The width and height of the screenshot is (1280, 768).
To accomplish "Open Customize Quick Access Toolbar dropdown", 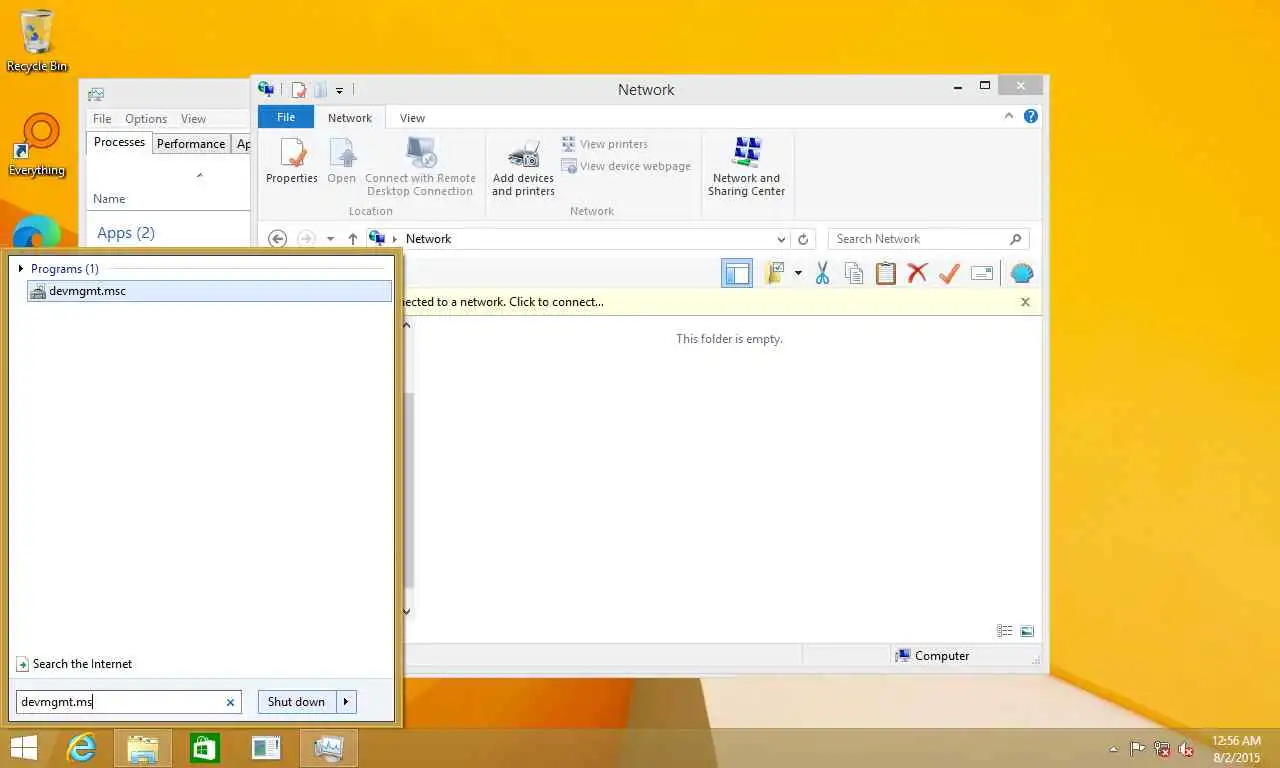I will click(339, 90).
